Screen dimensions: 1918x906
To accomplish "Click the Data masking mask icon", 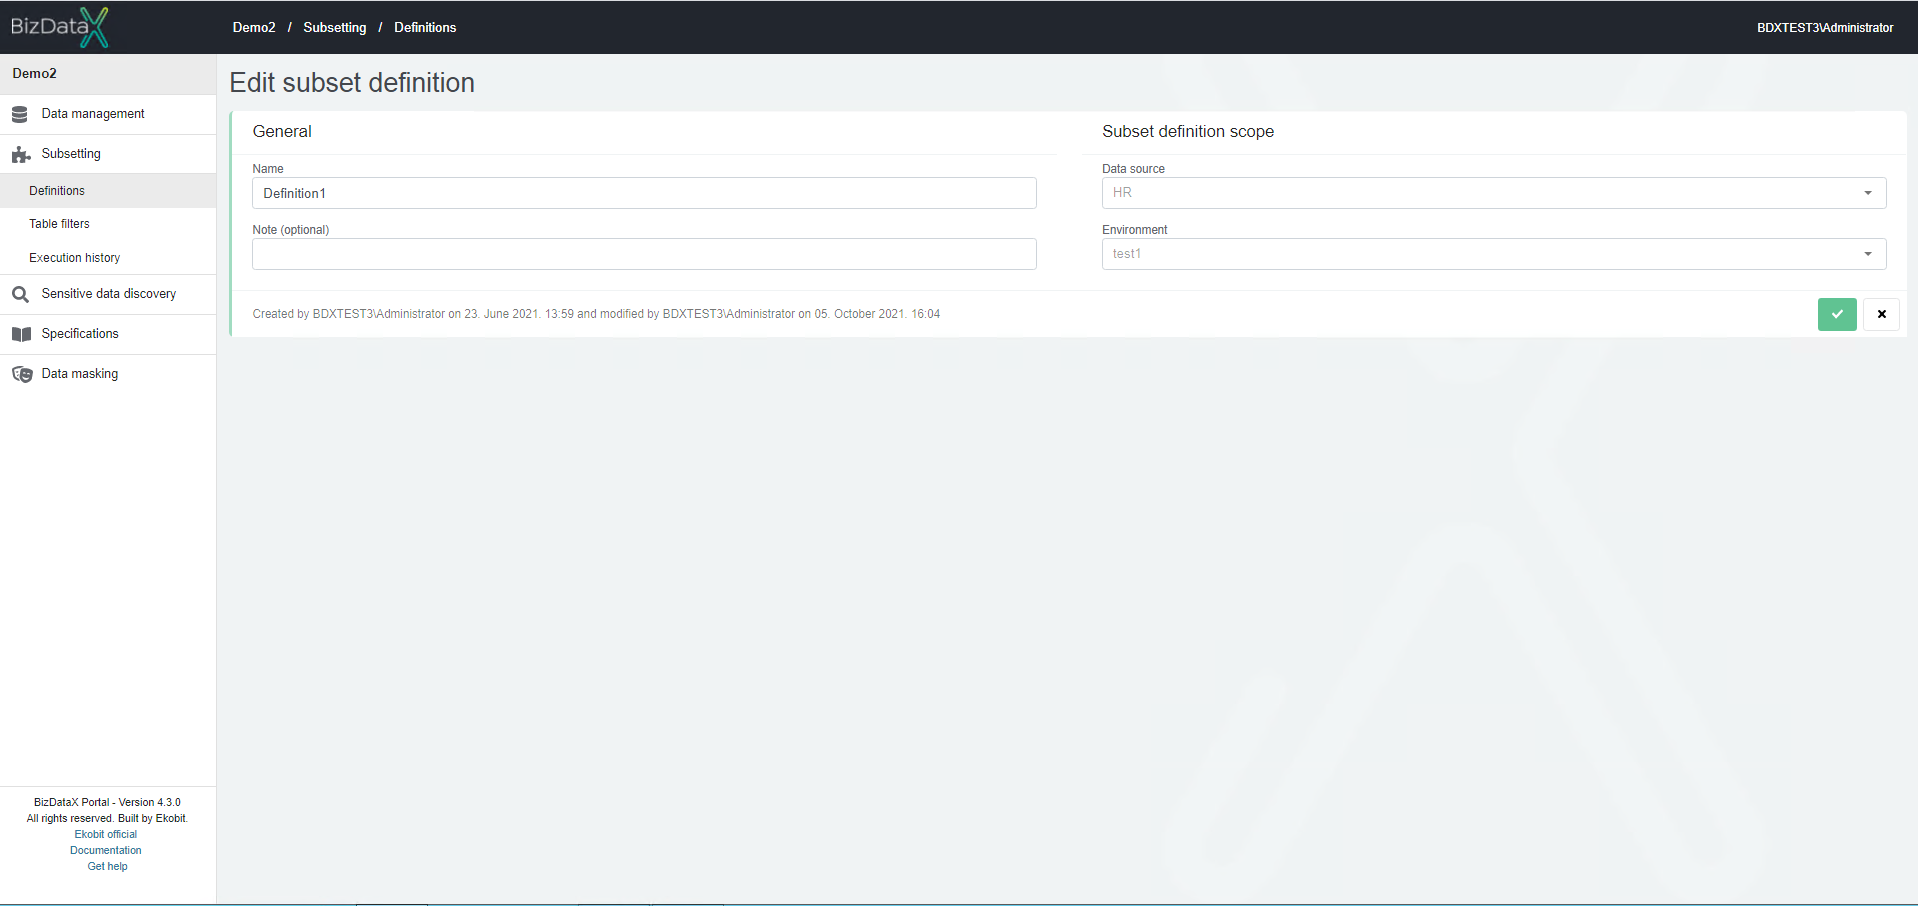I will (x=22, y=375).
